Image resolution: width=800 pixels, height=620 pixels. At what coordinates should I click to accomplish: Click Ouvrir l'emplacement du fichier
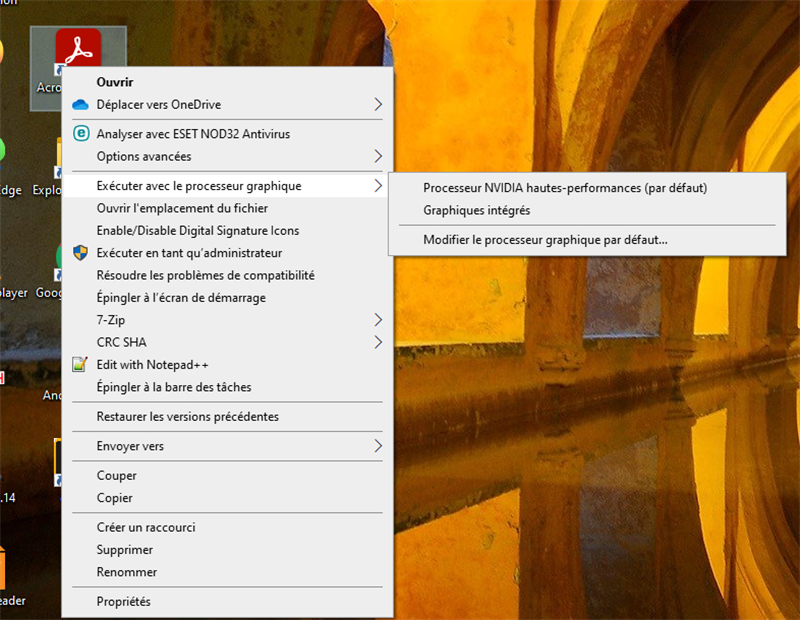[181, 208]
